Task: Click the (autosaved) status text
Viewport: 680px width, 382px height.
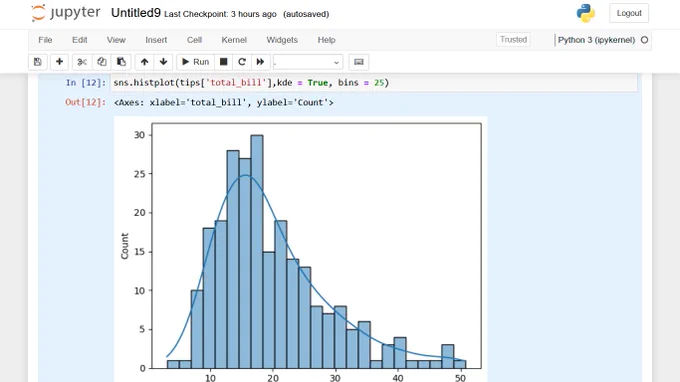Action: [306, 14]
